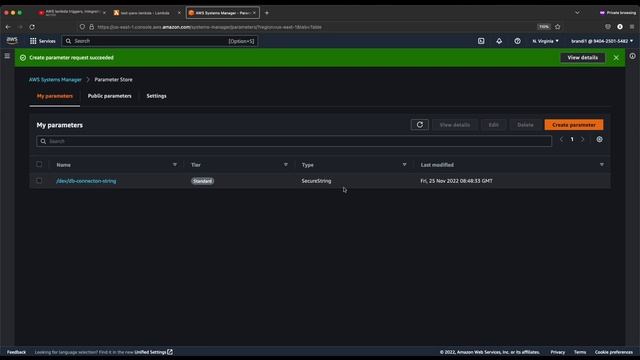Switch to the Public parameters tab
640x360 pixels.
[x=109, y=96]
